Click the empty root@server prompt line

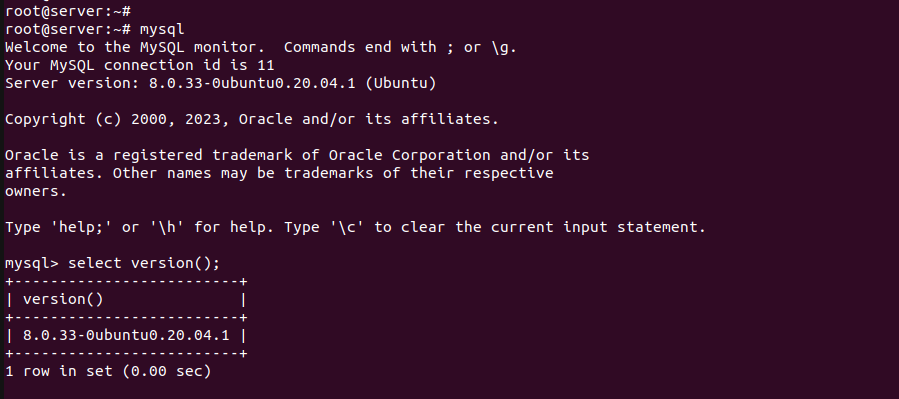click(x=68, y=11)
